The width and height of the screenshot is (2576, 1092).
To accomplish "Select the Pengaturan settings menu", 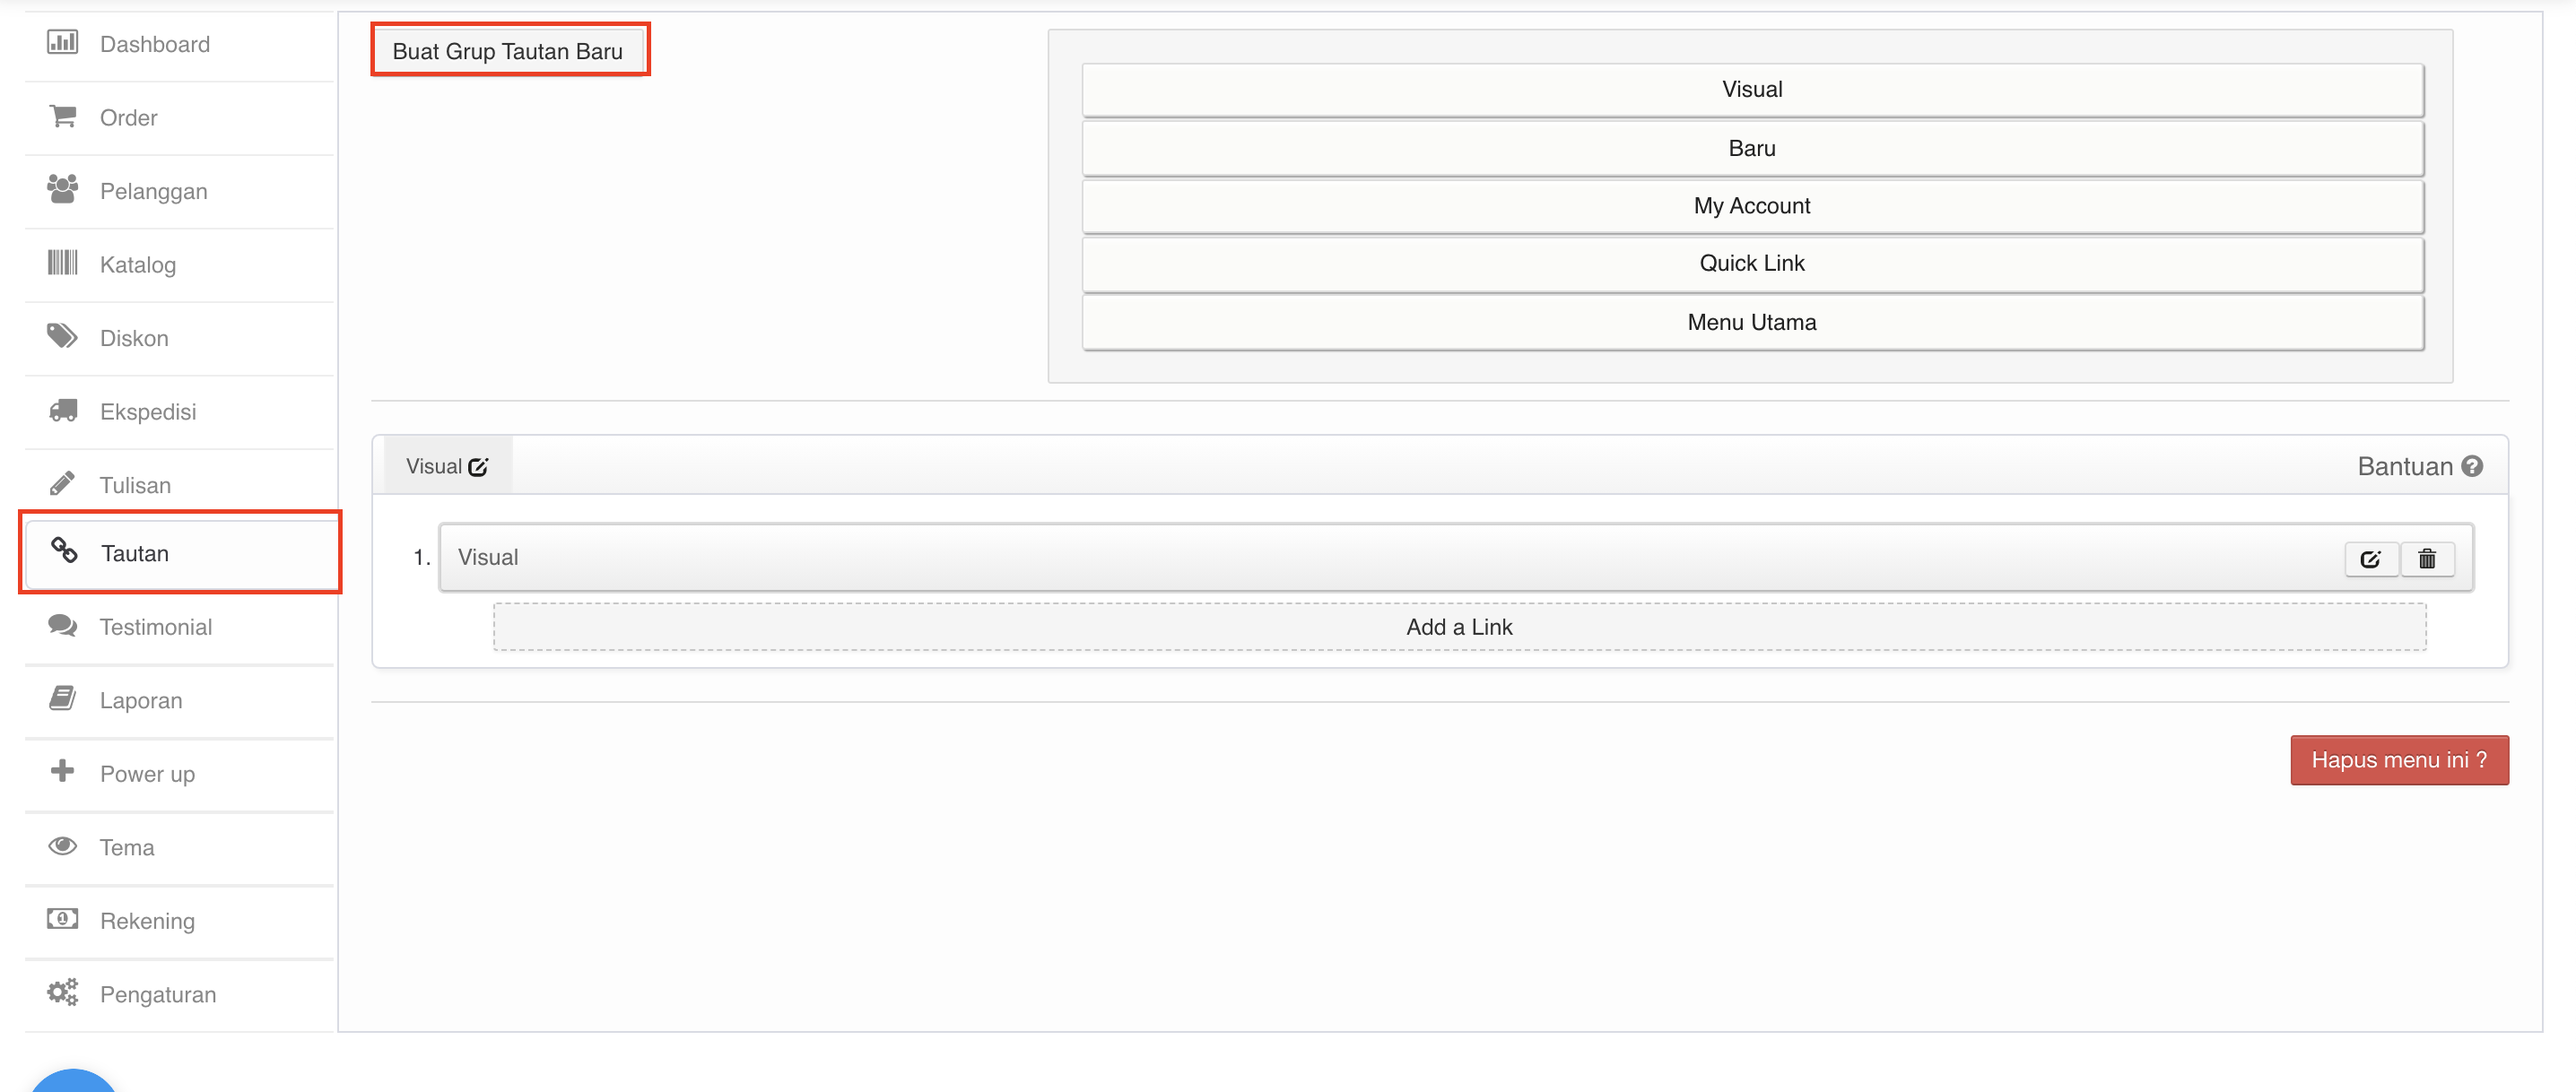I will point(157,994).
